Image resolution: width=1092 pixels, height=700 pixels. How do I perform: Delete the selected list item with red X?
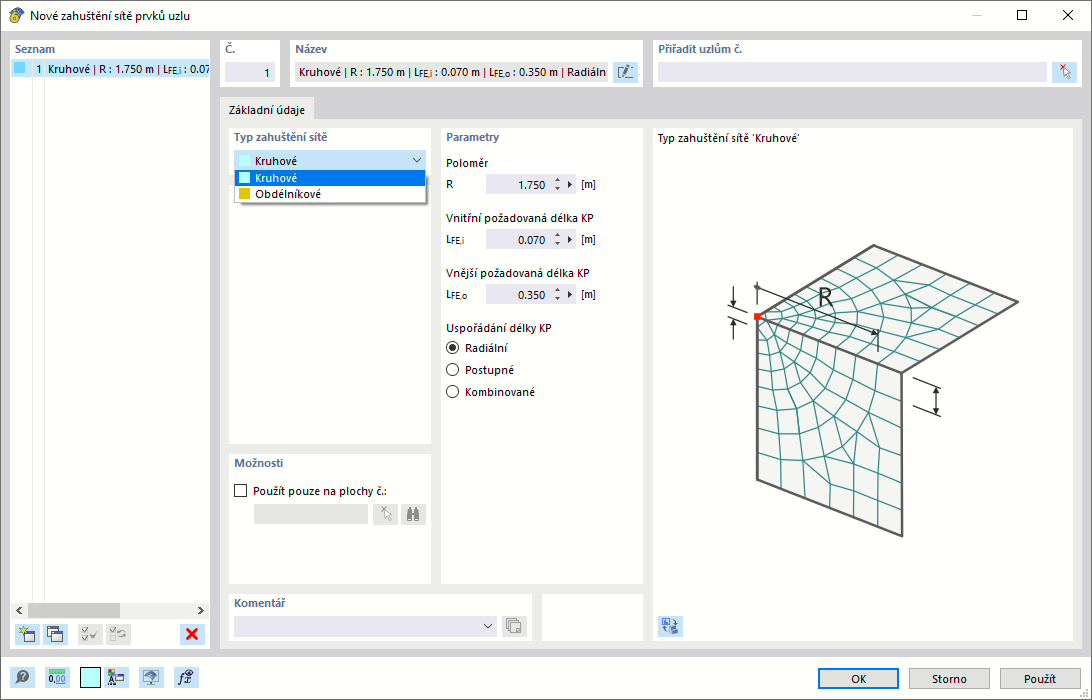[192, 634]
